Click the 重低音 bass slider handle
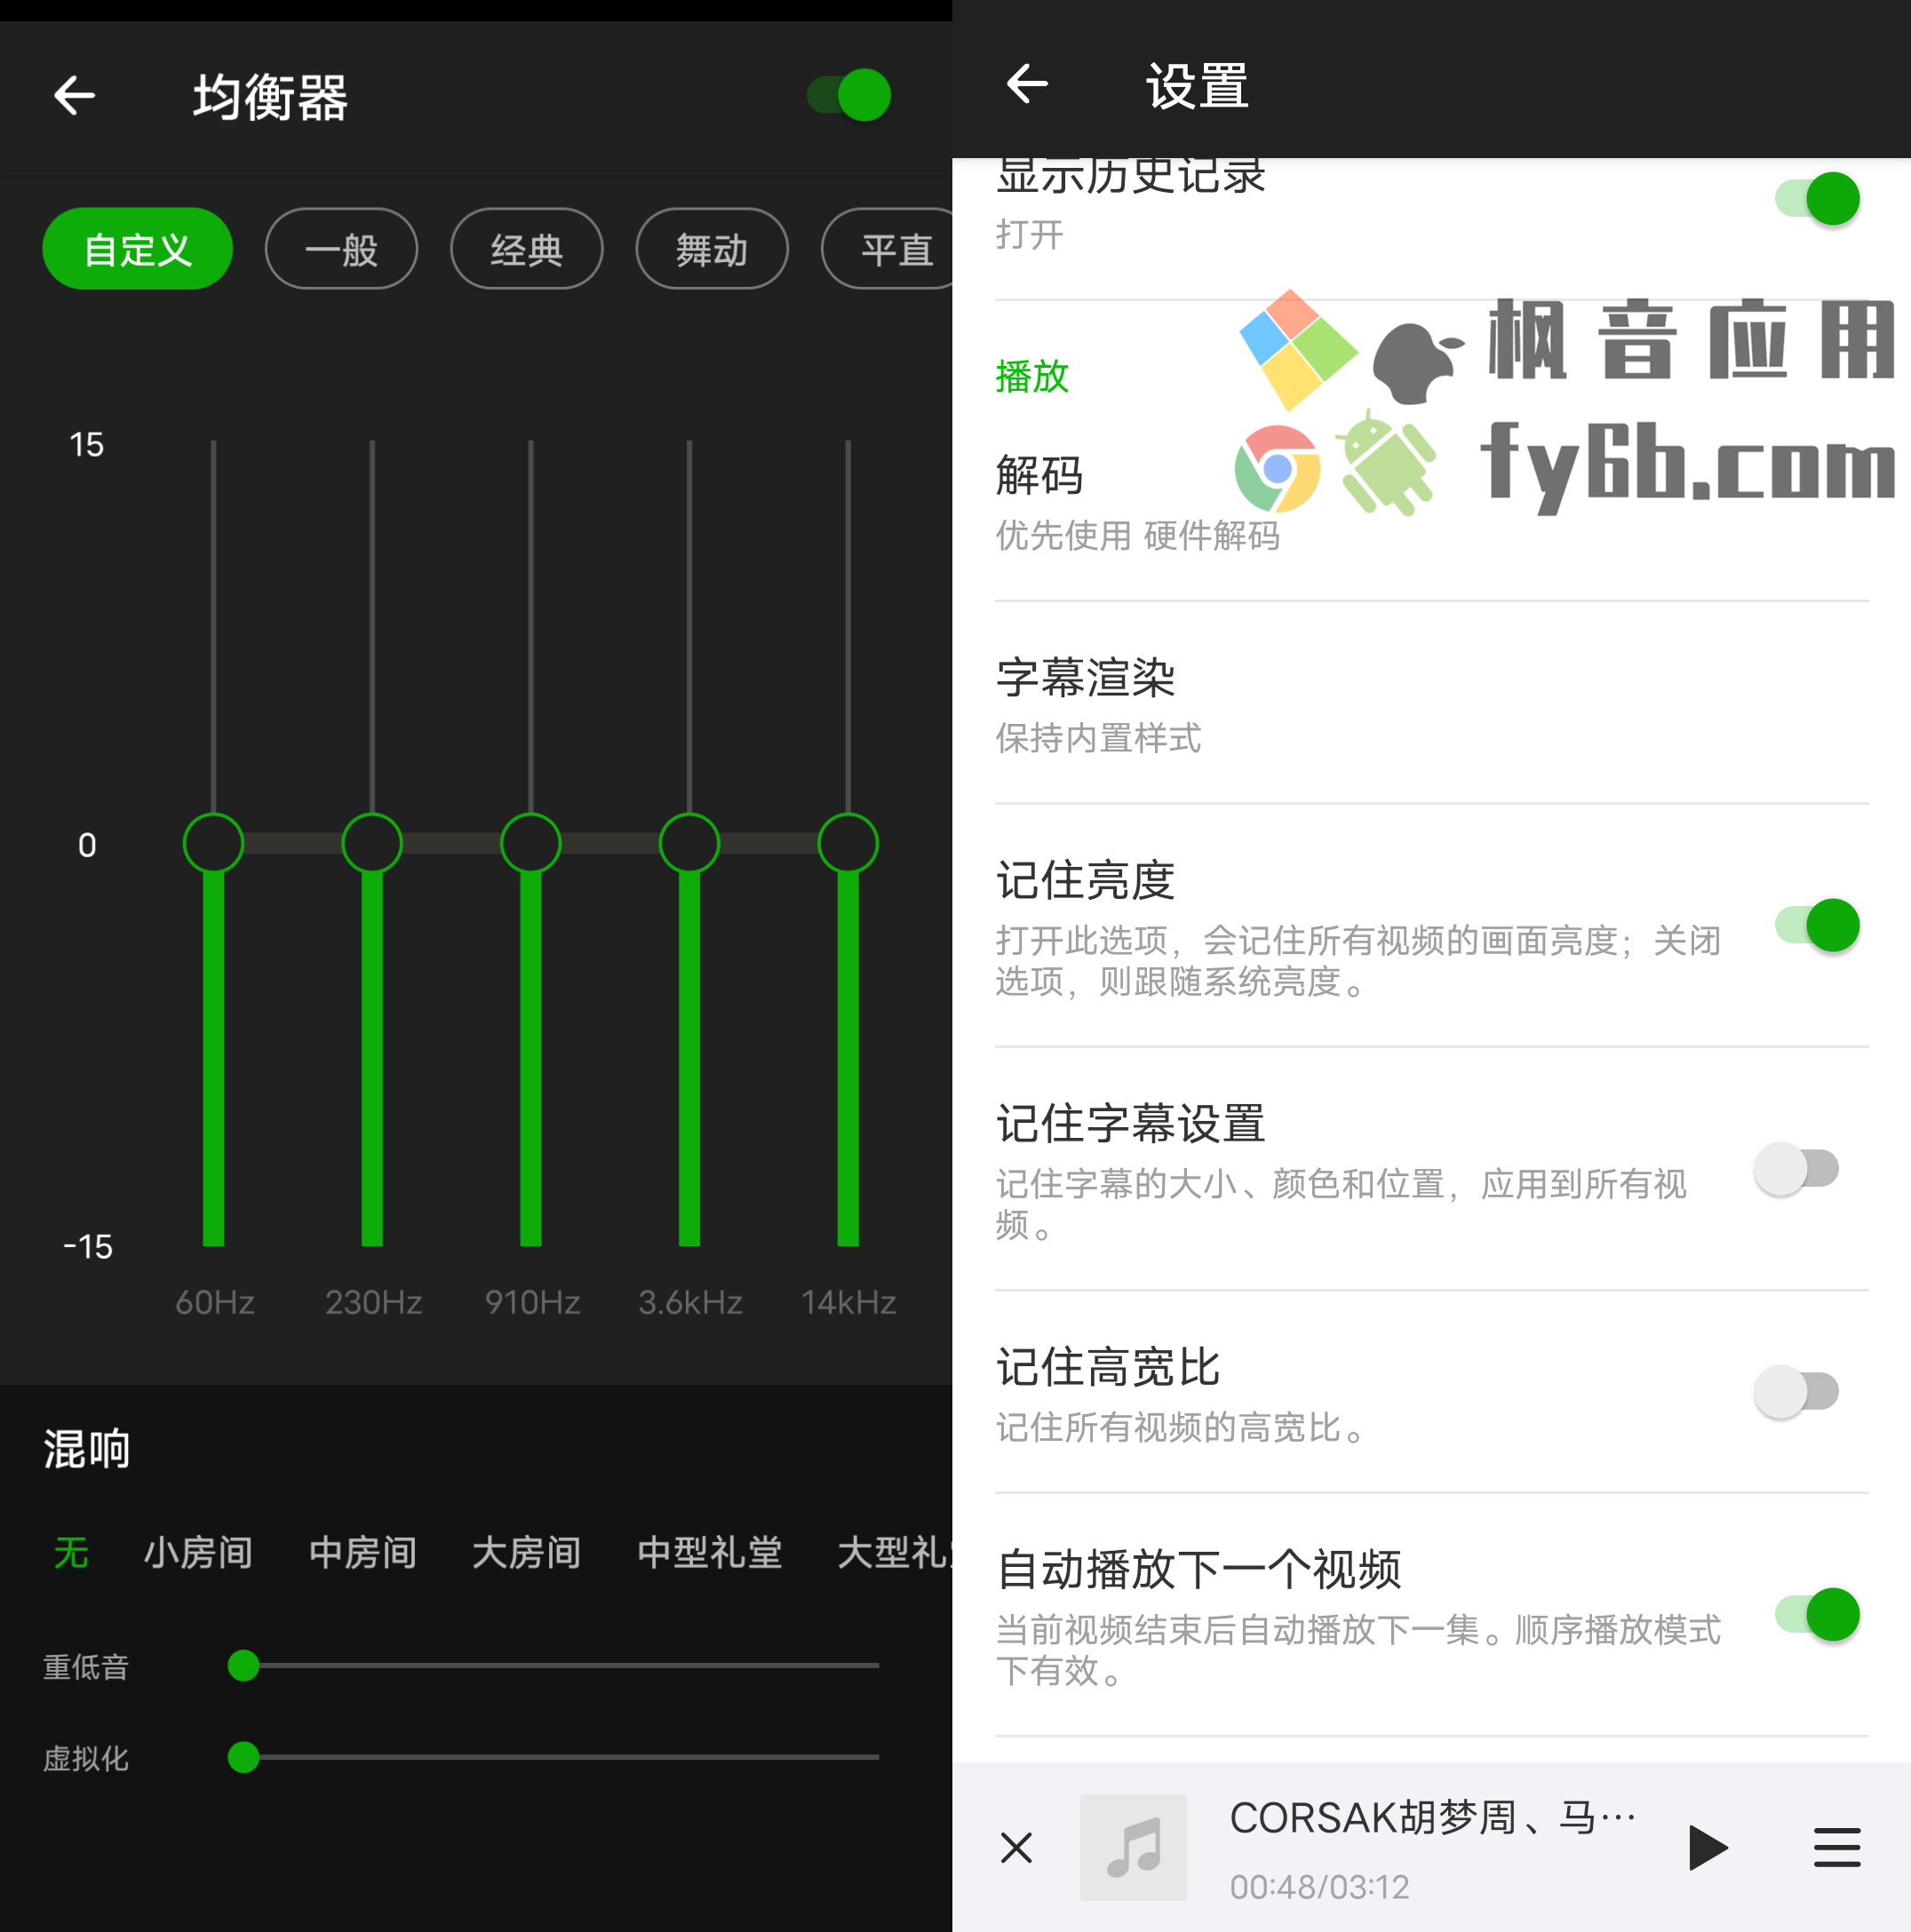1911x1932 pixels. pos(243,1666)
